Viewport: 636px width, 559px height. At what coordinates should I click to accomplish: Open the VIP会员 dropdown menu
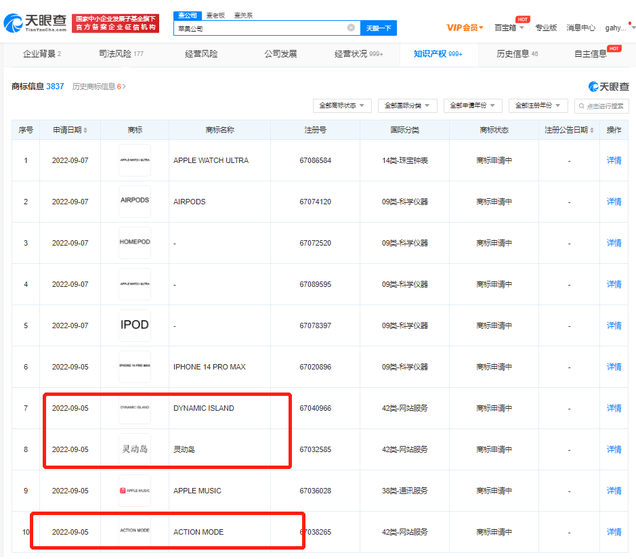point(465,28)
